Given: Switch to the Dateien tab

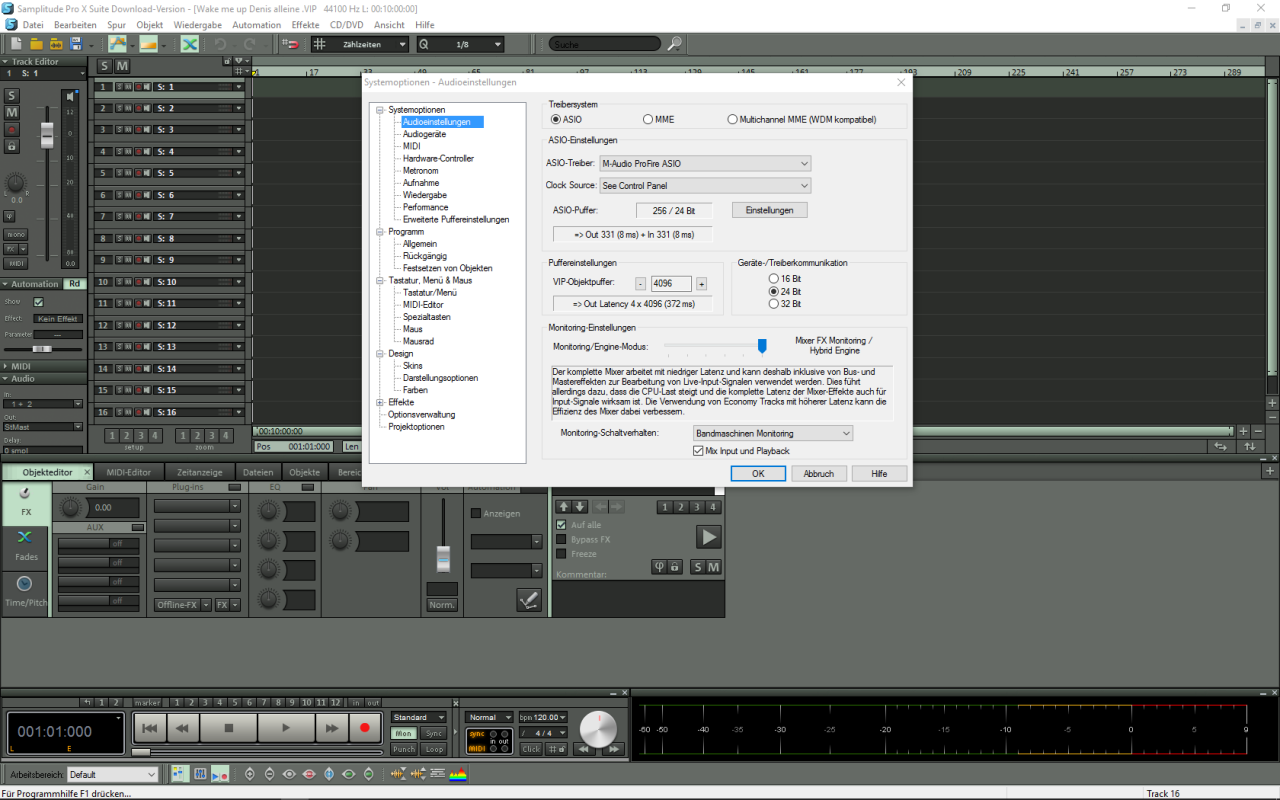Looking at the screenshot, I should 258,472.
